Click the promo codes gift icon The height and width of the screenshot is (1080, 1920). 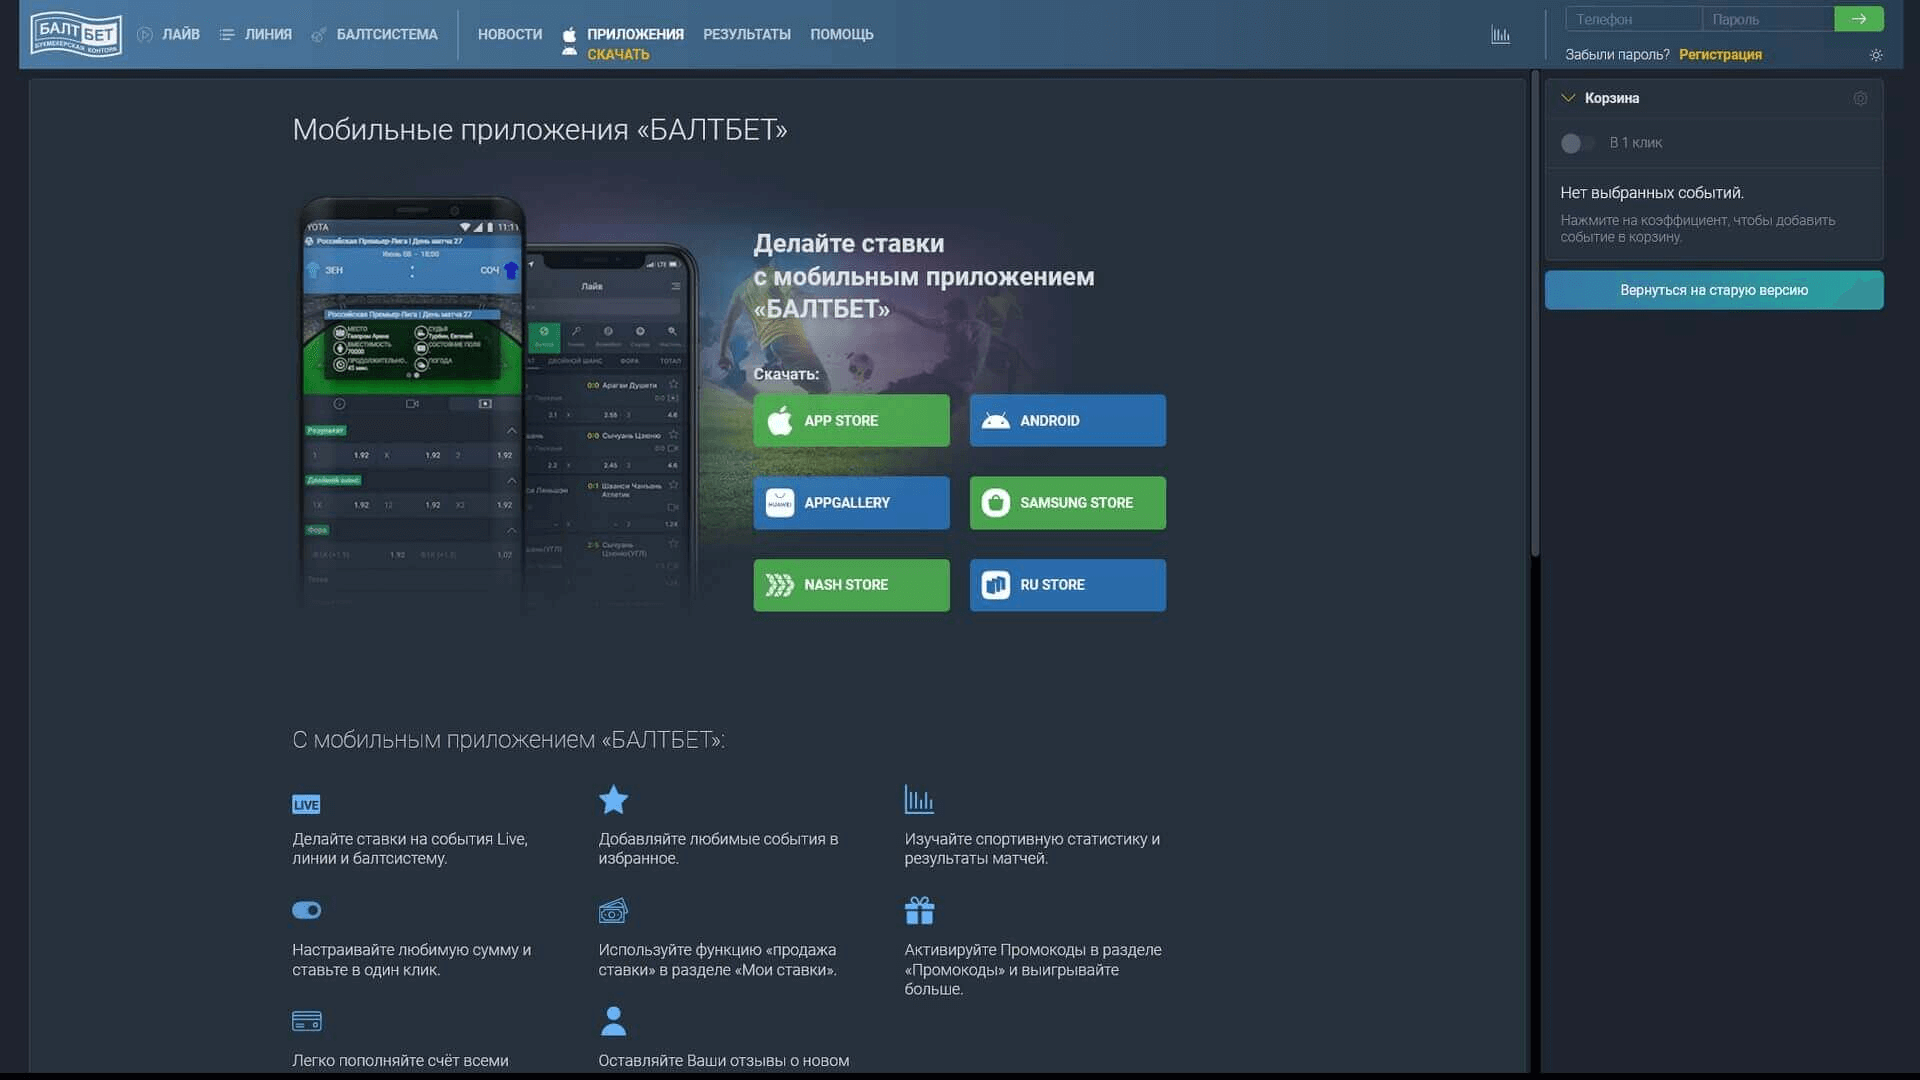pyautogui.click(x=919, y=910)
